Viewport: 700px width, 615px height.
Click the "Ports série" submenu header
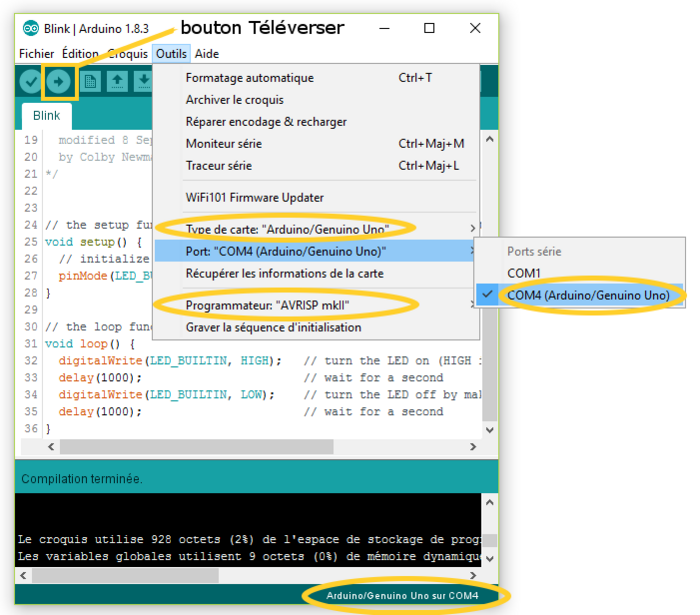(534, 252)
